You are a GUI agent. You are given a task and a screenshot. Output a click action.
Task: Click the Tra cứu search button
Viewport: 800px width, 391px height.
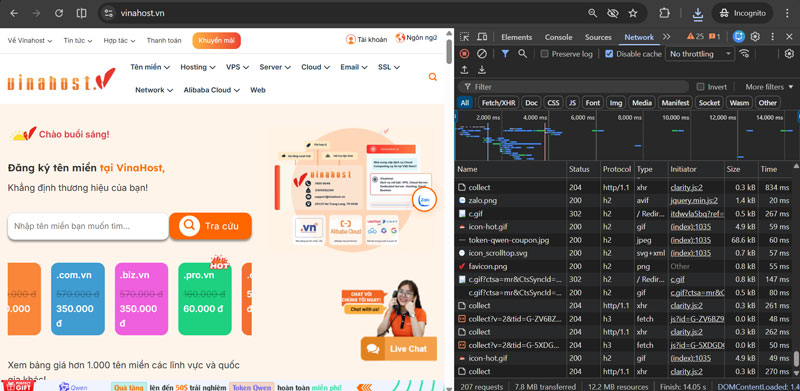pyautogui.click(x=210, y=226)
